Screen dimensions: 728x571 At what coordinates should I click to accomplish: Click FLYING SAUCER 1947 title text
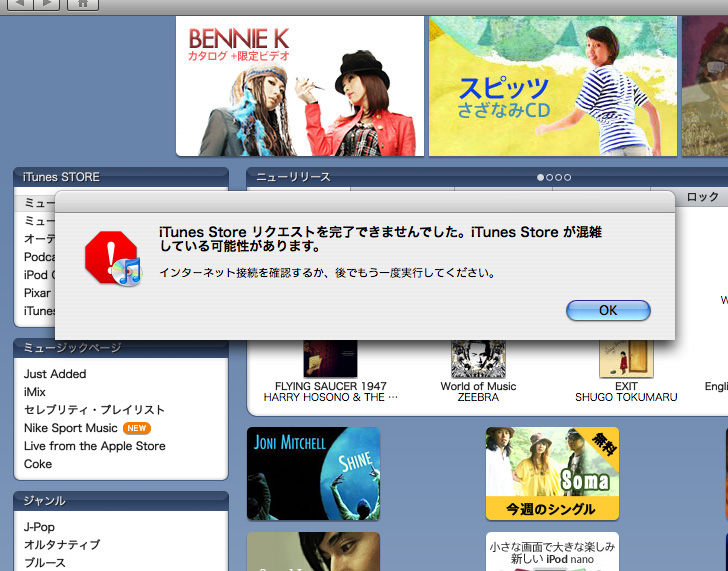[x=331, y=386]
